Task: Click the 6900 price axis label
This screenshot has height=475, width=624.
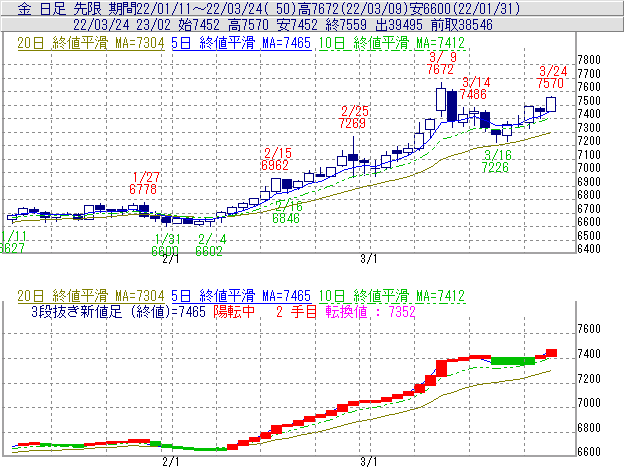Action: point(589,181)
